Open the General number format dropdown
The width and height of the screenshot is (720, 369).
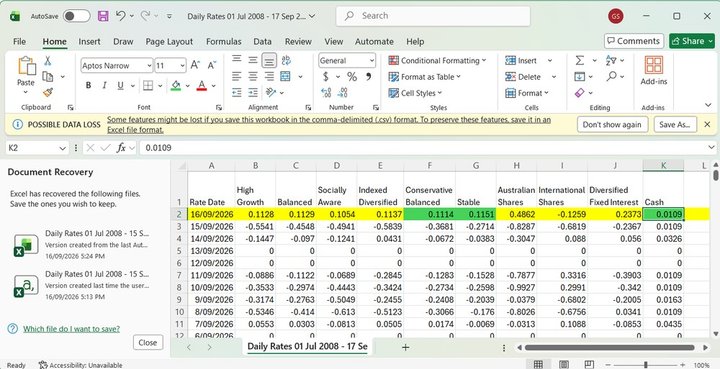point(371,61)
